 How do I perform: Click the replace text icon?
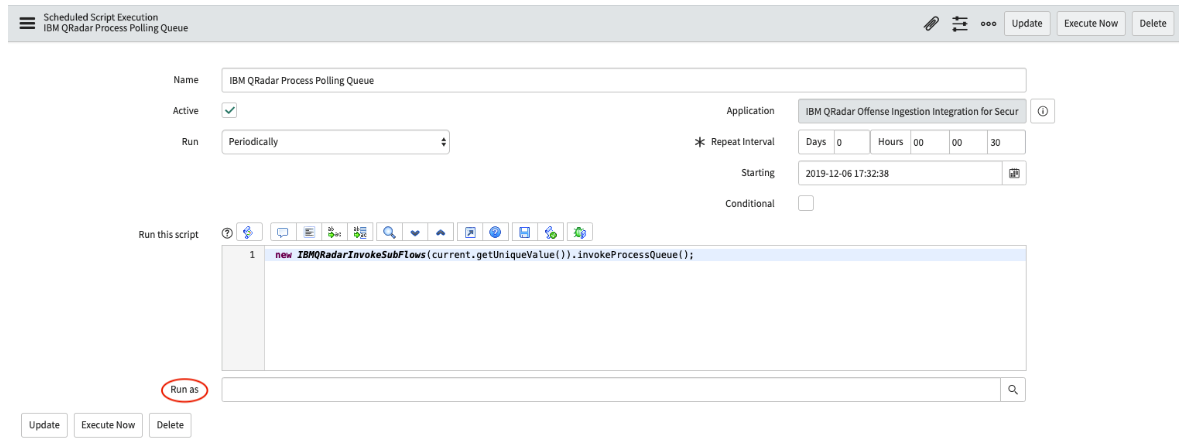tap(335, 232)
